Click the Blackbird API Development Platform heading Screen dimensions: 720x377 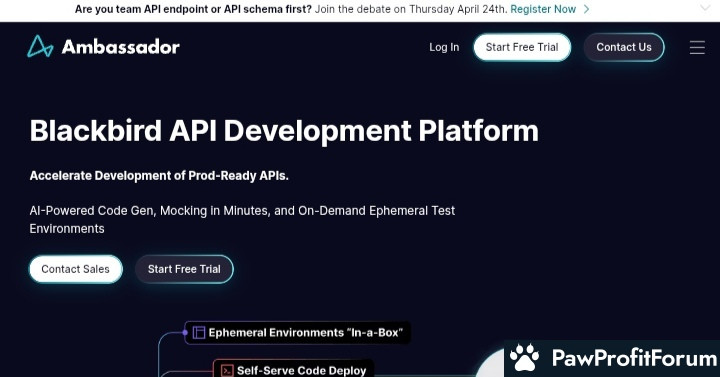(284, 131)
